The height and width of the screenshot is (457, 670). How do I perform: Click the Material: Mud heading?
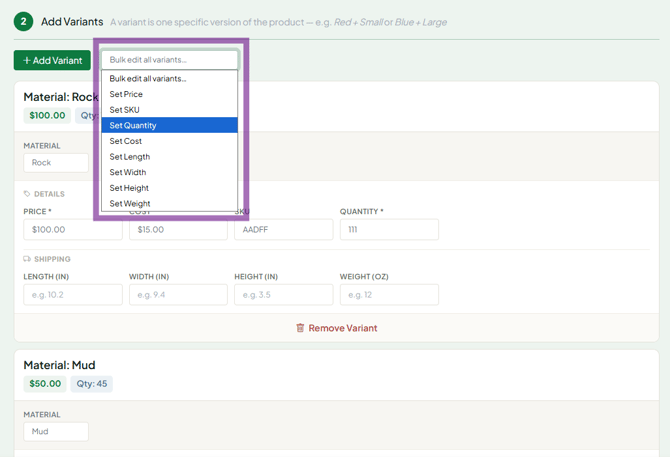[59, 365]
